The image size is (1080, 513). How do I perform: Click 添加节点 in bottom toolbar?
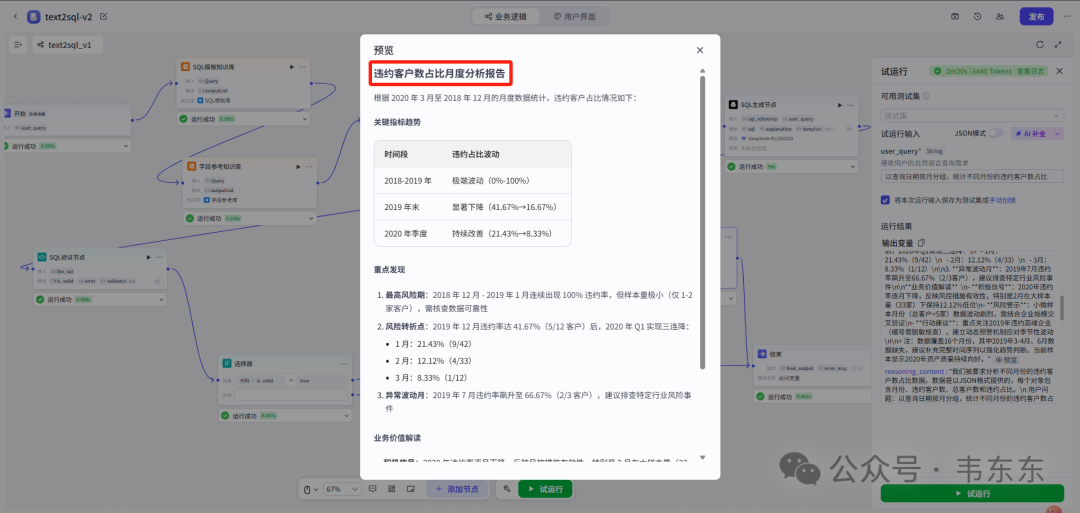[x=457, y=489]
